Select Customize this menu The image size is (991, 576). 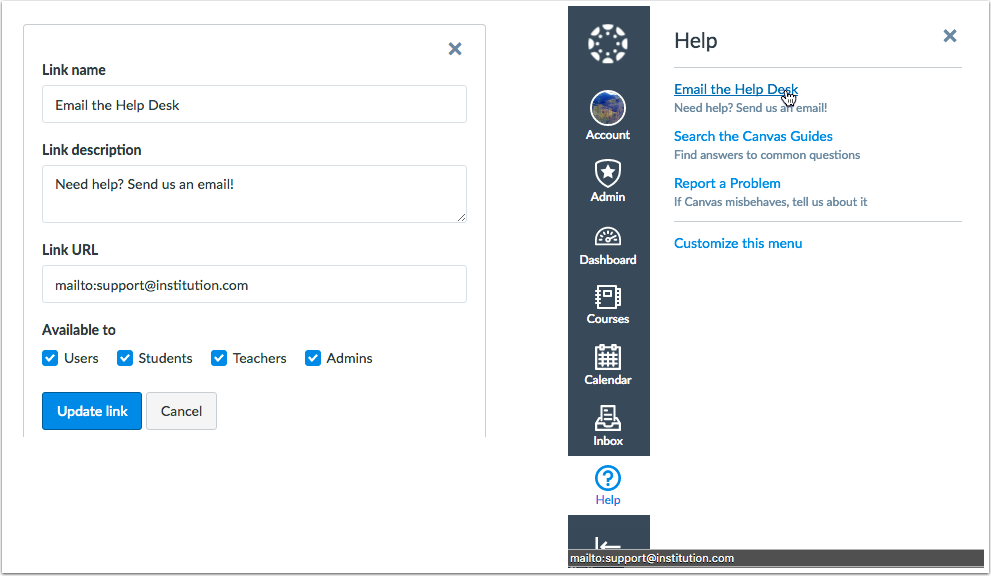point(738,243)
